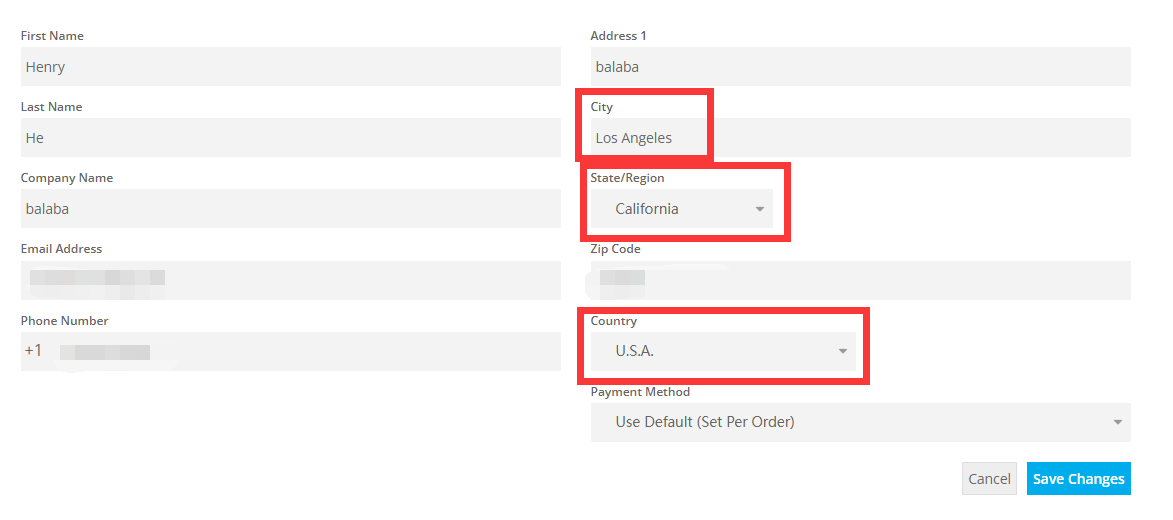Click the City field showing Los Angeles
1173x520 pixels.
[860, 138]
